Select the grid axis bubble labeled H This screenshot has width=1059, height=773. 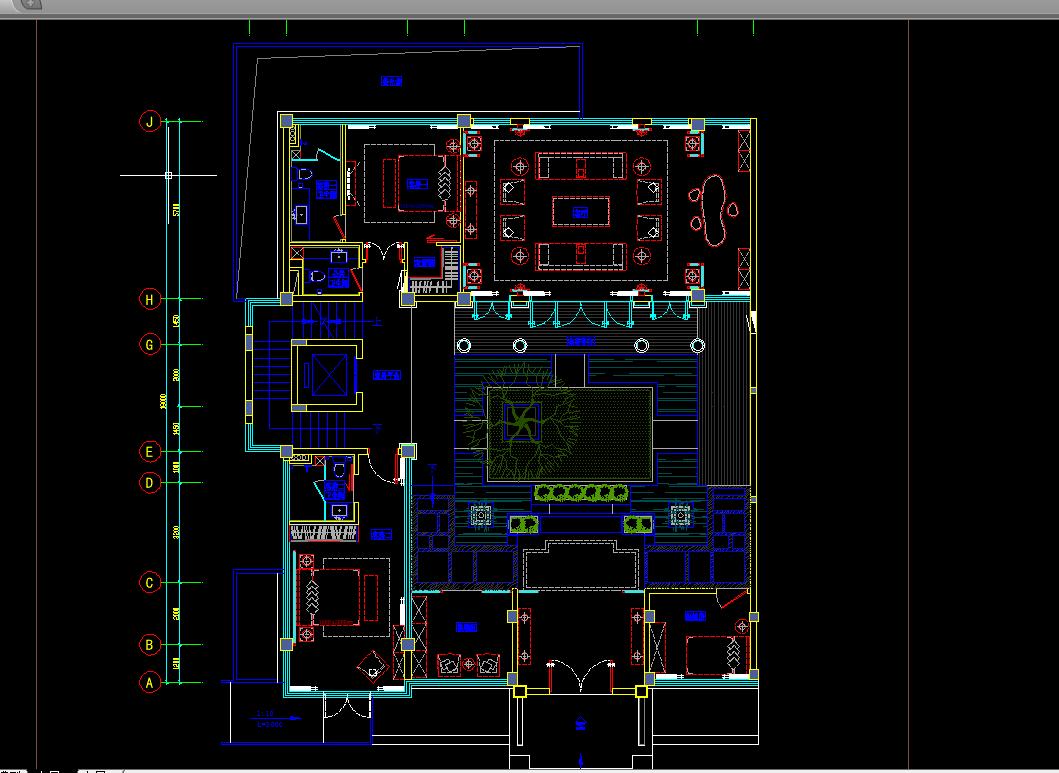click(150, 299)
